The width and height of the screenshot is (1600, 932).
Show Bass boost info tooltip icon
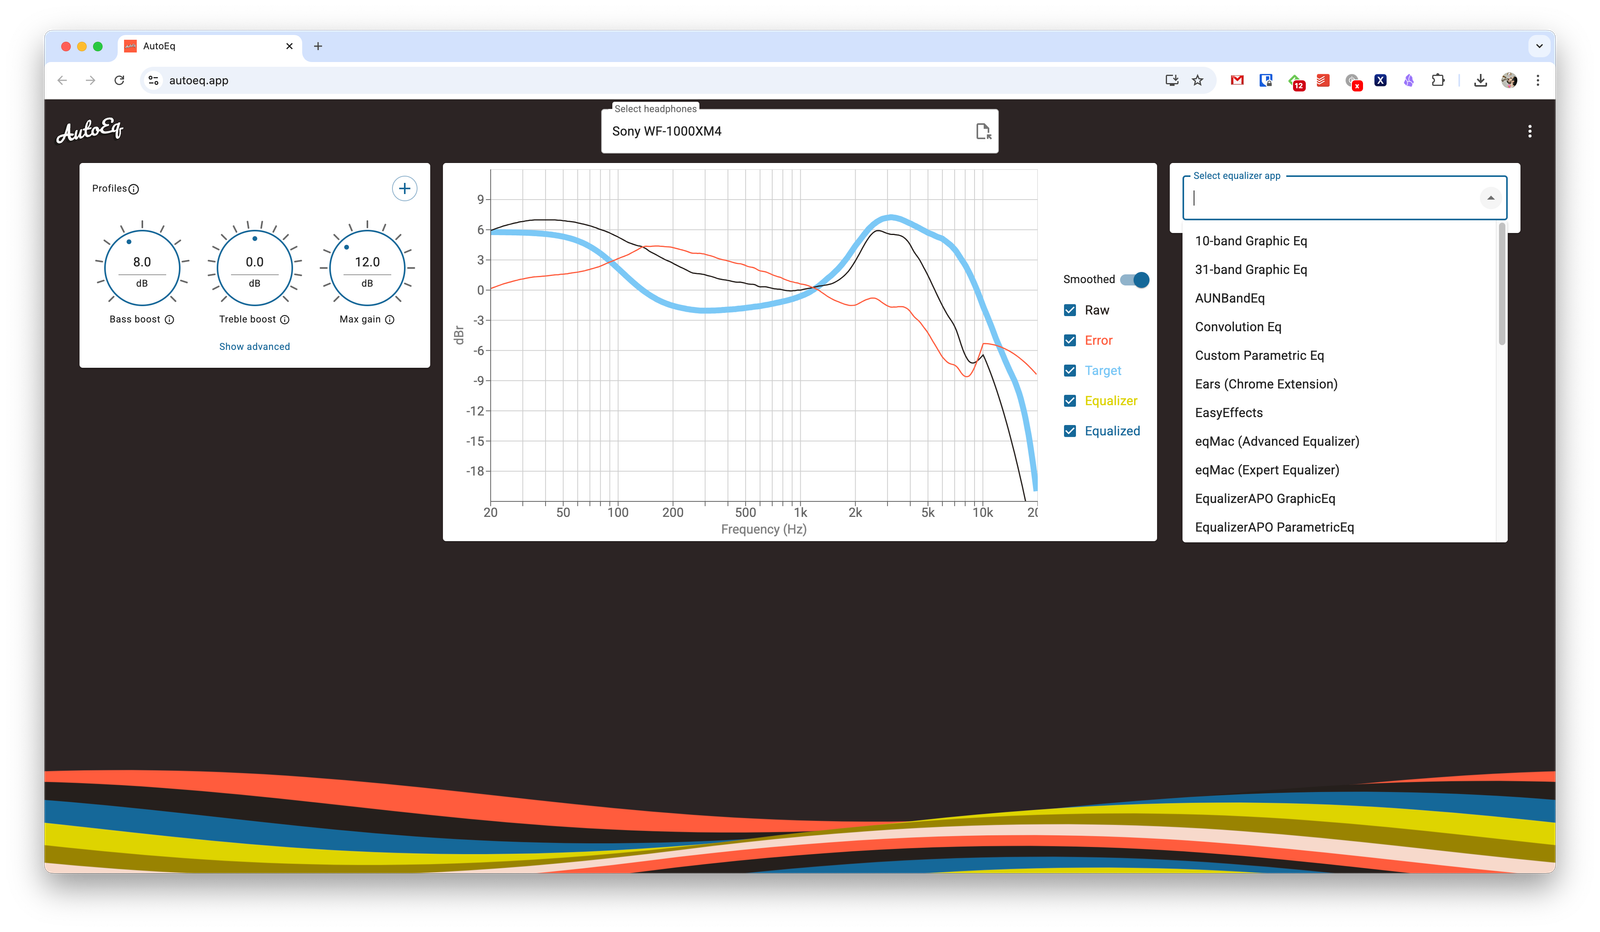pos(169,320)
